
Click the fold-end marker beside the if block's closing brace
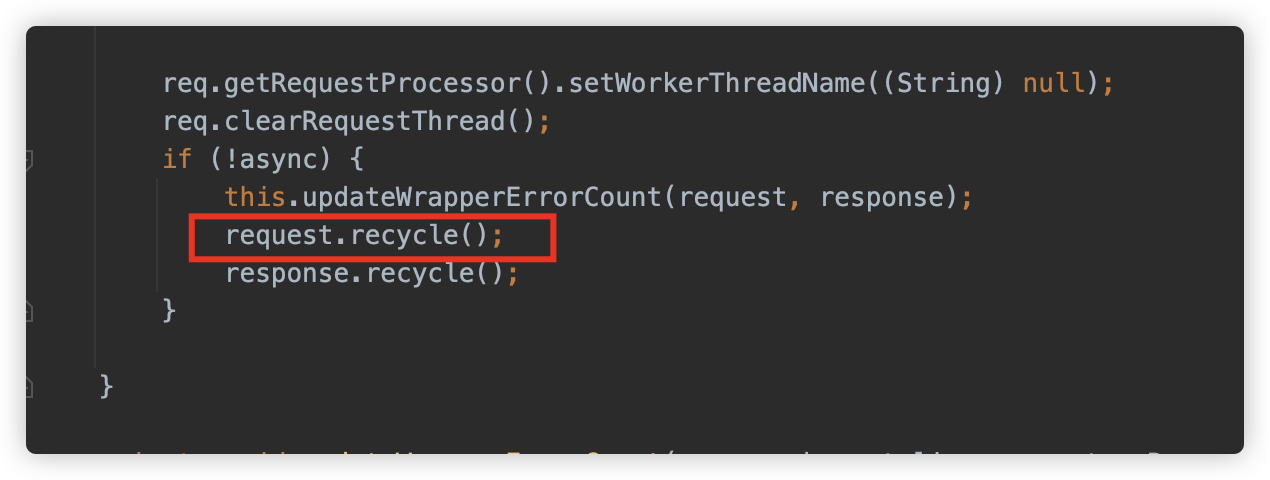(30, 311)
